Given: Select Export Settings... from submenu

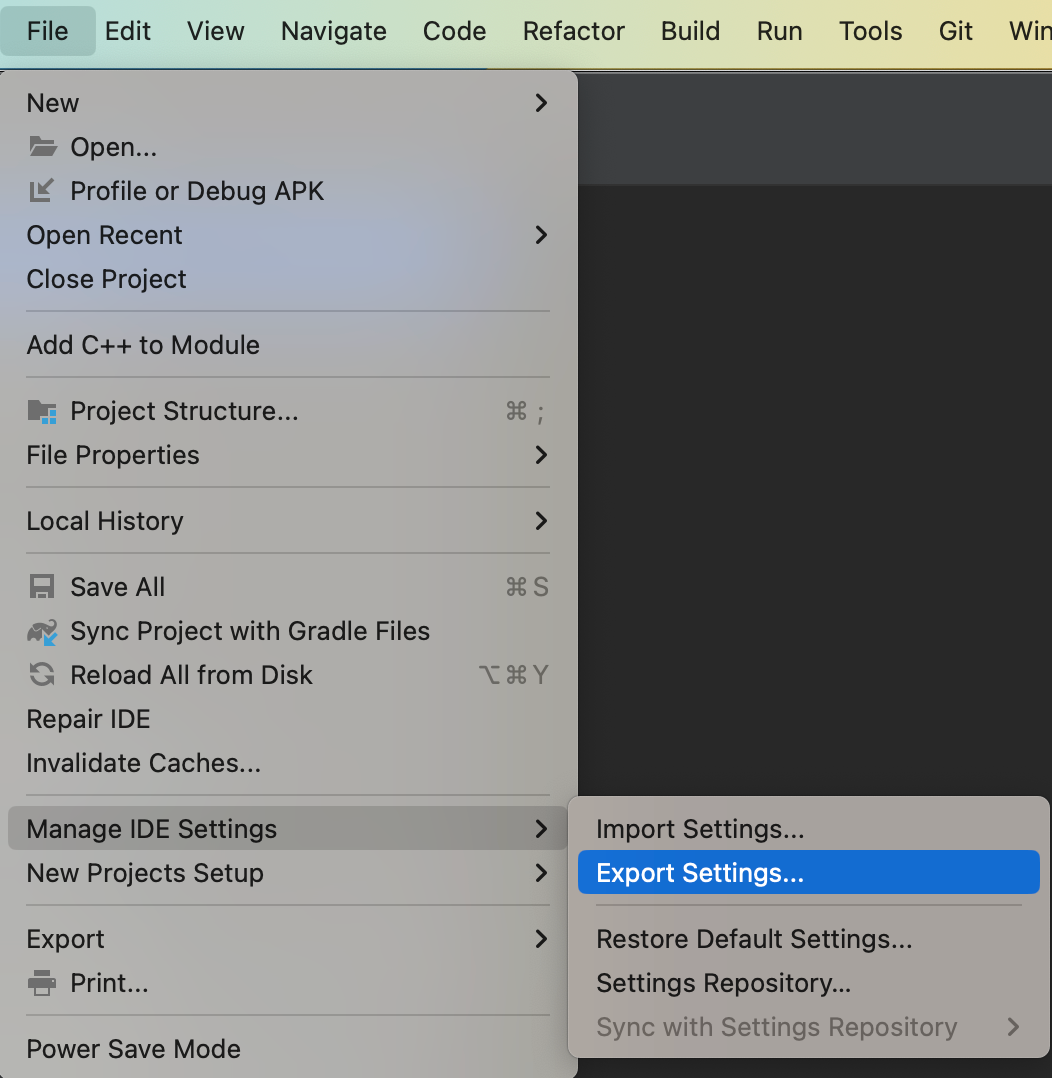Looking at the screenshot, I should click(700, 873).
